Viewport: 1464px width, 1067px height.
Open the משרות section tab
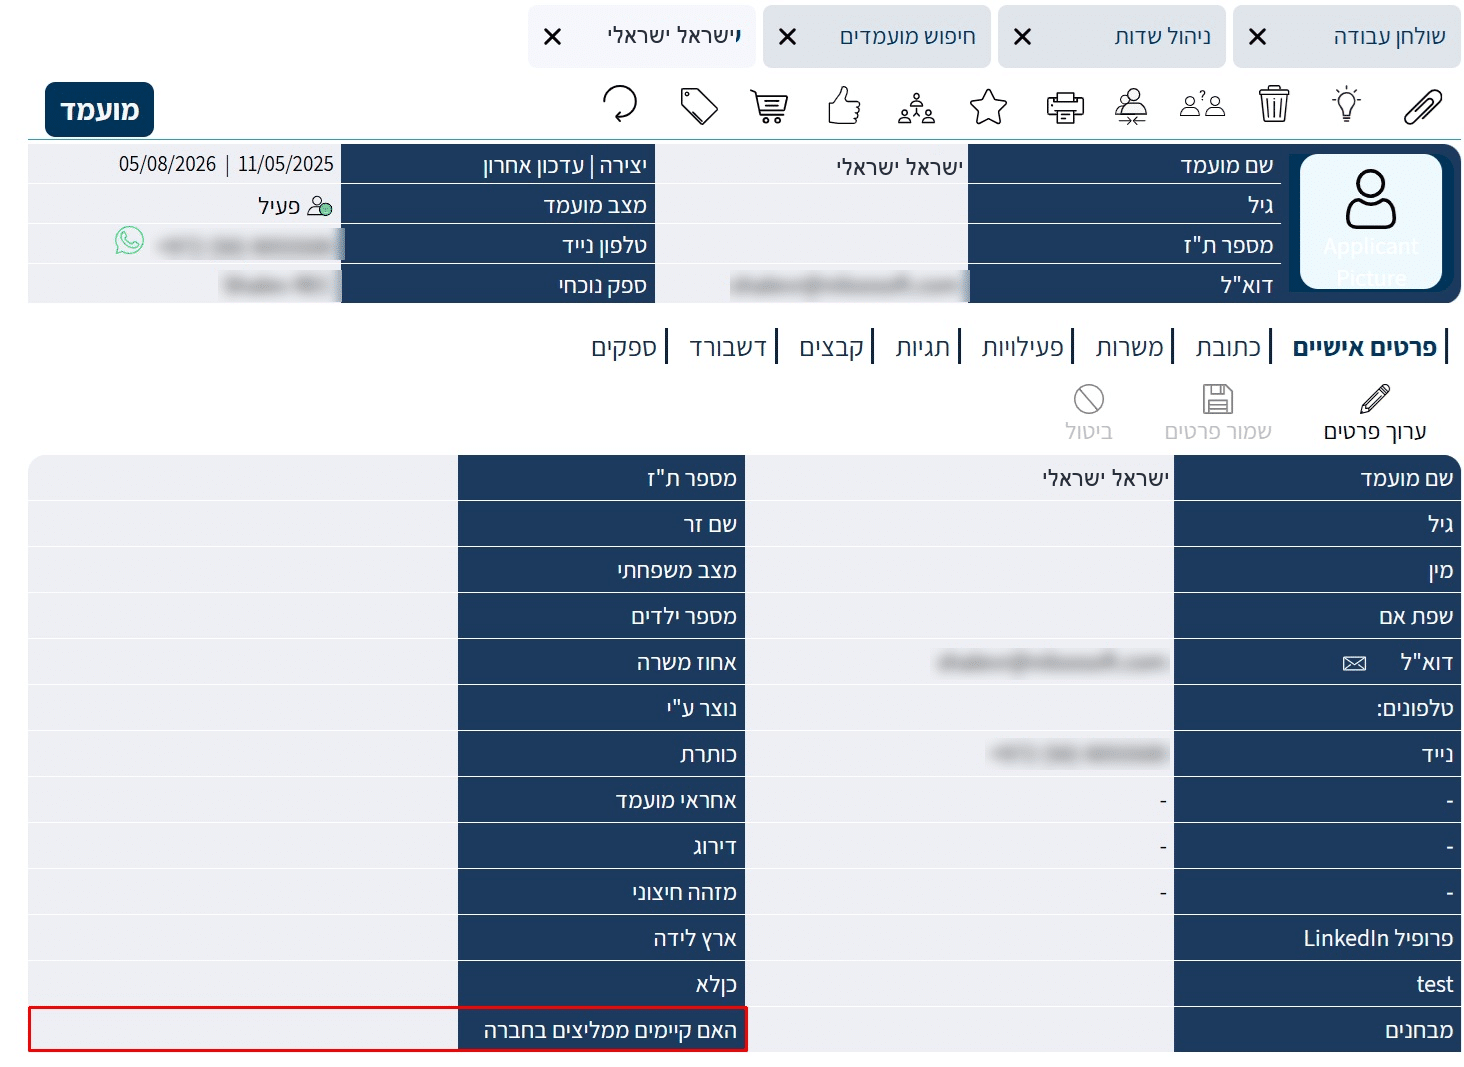pos(1129,347)
